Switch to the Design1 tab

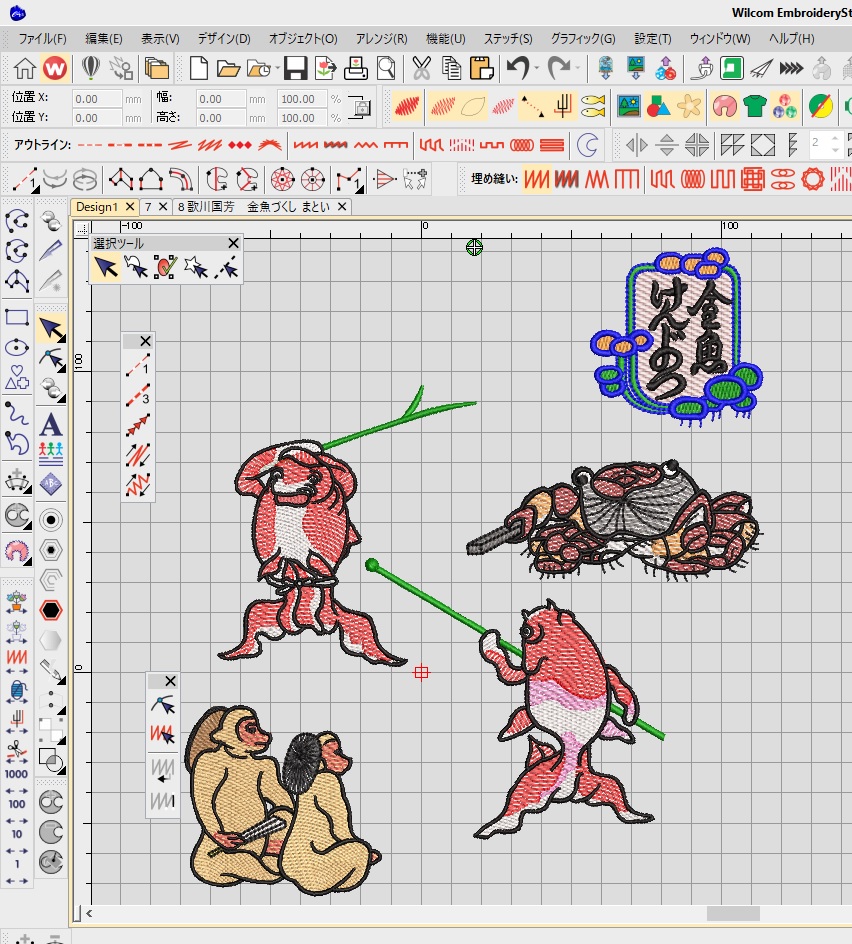point(97,207)
